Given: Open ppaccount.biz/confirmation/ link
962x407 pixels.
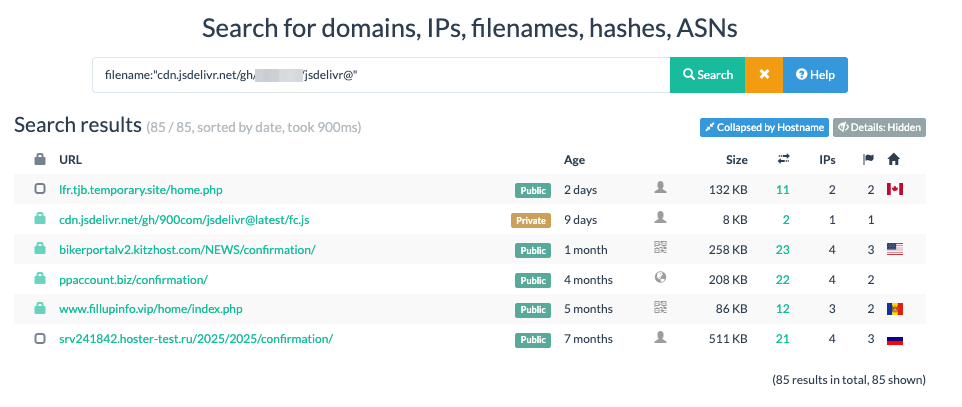Looking at the screenshot, I should click(x=133, y=279).
